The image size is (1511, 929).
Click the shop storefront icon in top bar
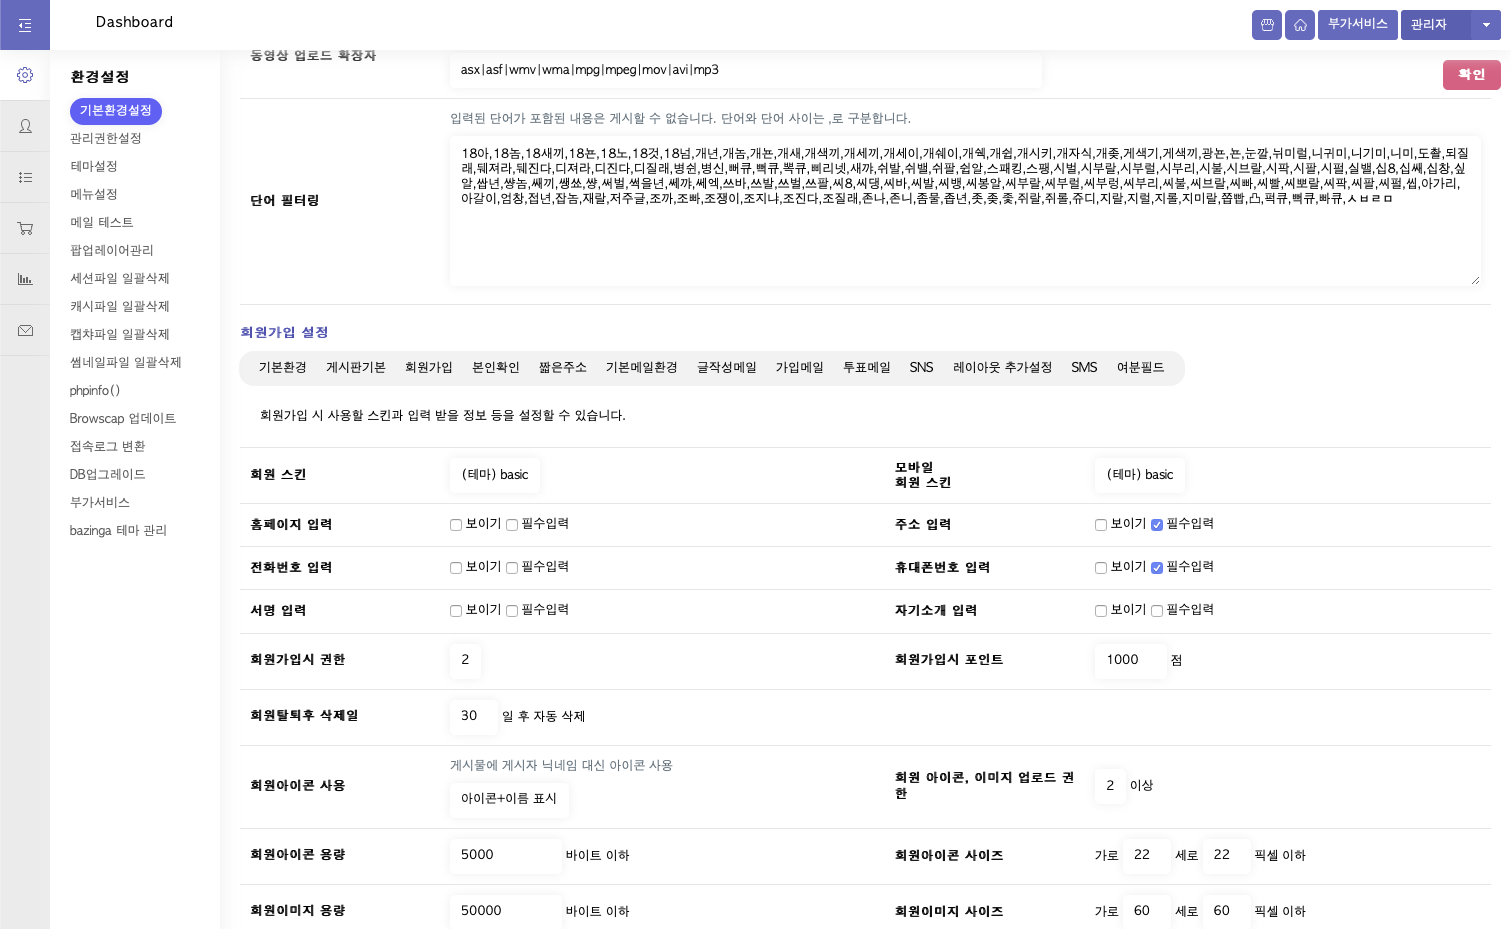[1266, 25]
